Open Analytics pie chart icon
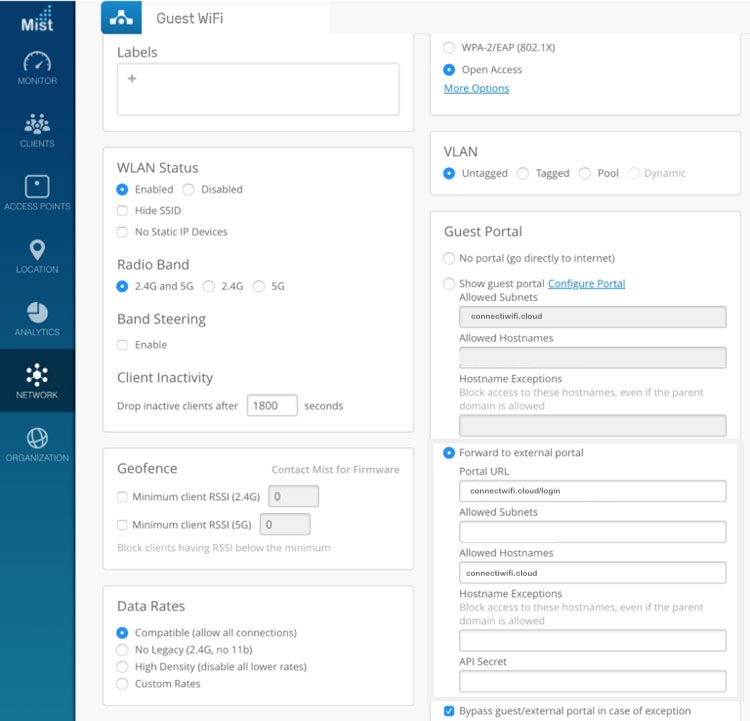Image resolution: width=750 pixels, height=721 pixels. 37,313
